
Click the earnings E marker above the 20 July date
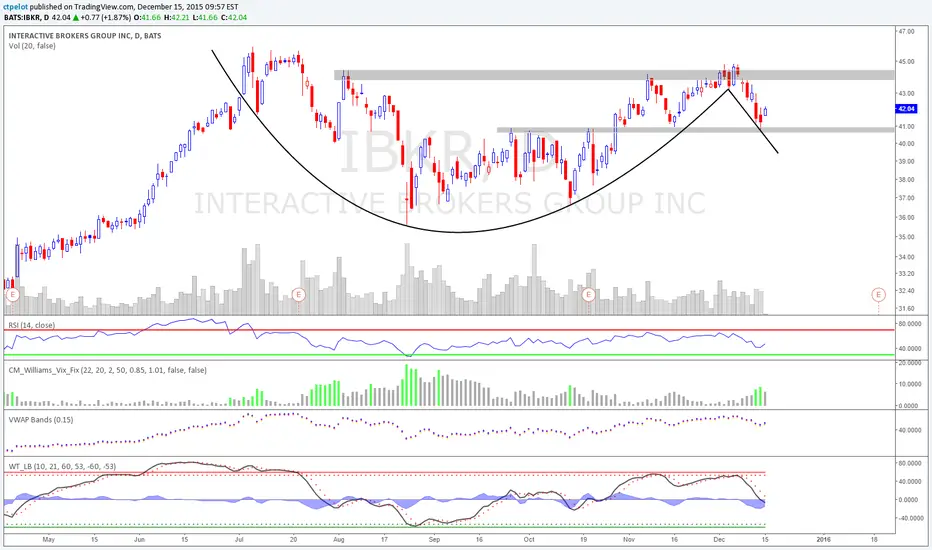298,294
